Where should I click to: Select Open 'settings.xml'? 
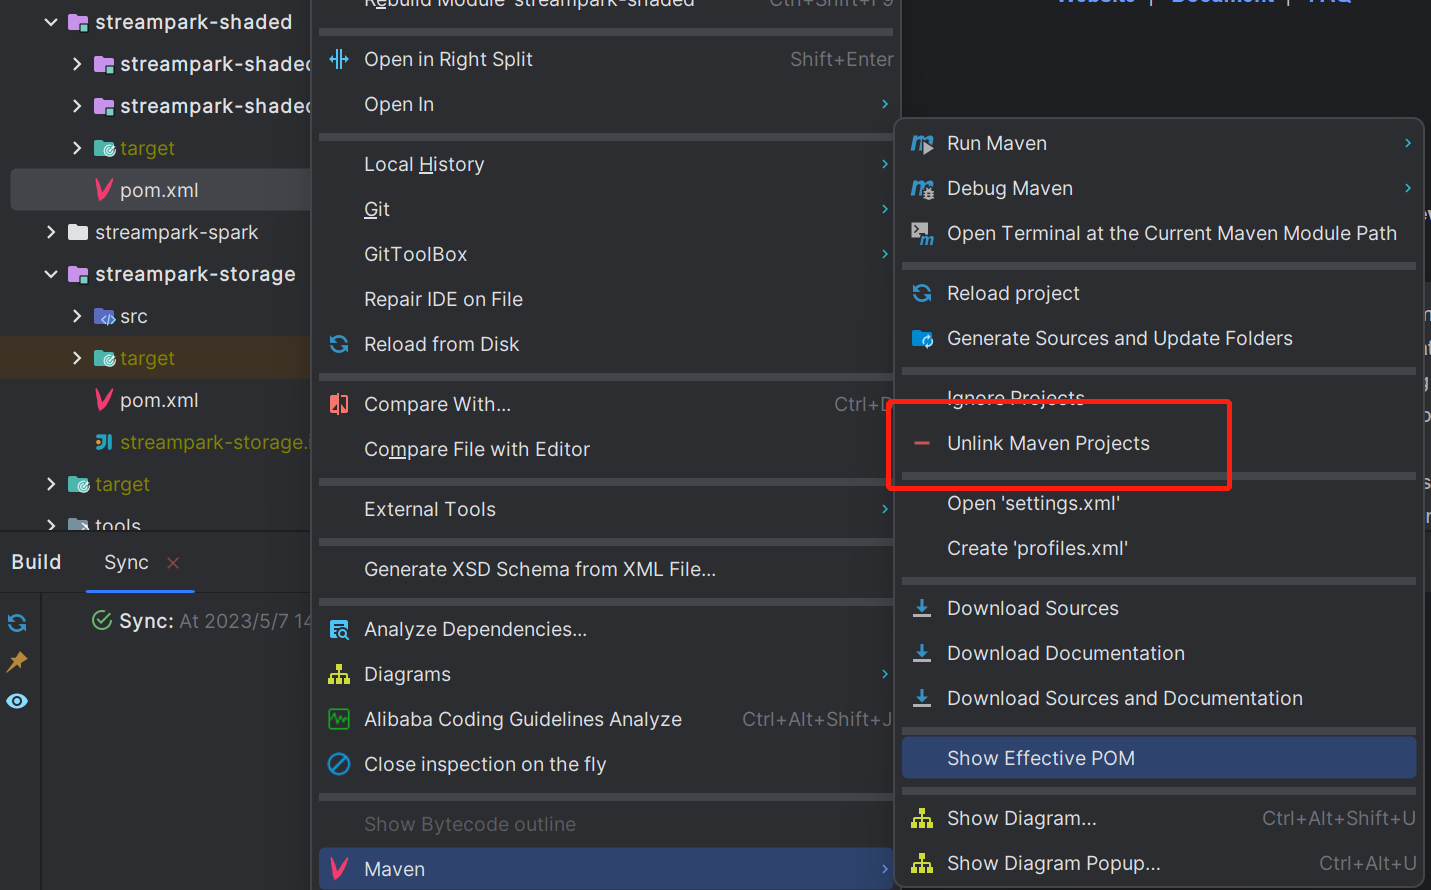1158,503
